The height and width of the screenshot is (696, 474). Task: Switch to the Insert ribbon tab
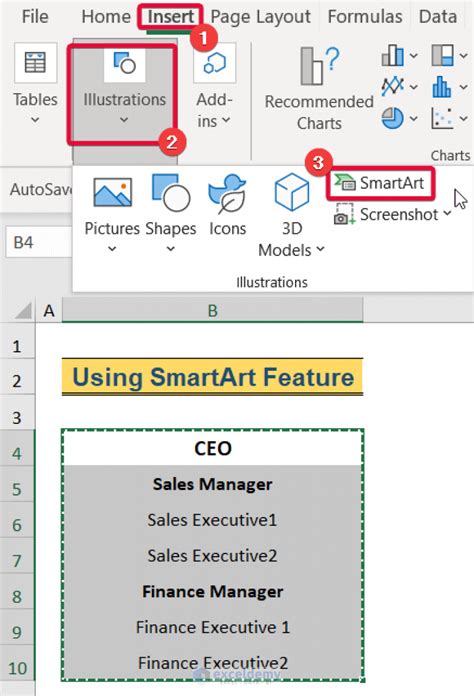pos(170,17)
